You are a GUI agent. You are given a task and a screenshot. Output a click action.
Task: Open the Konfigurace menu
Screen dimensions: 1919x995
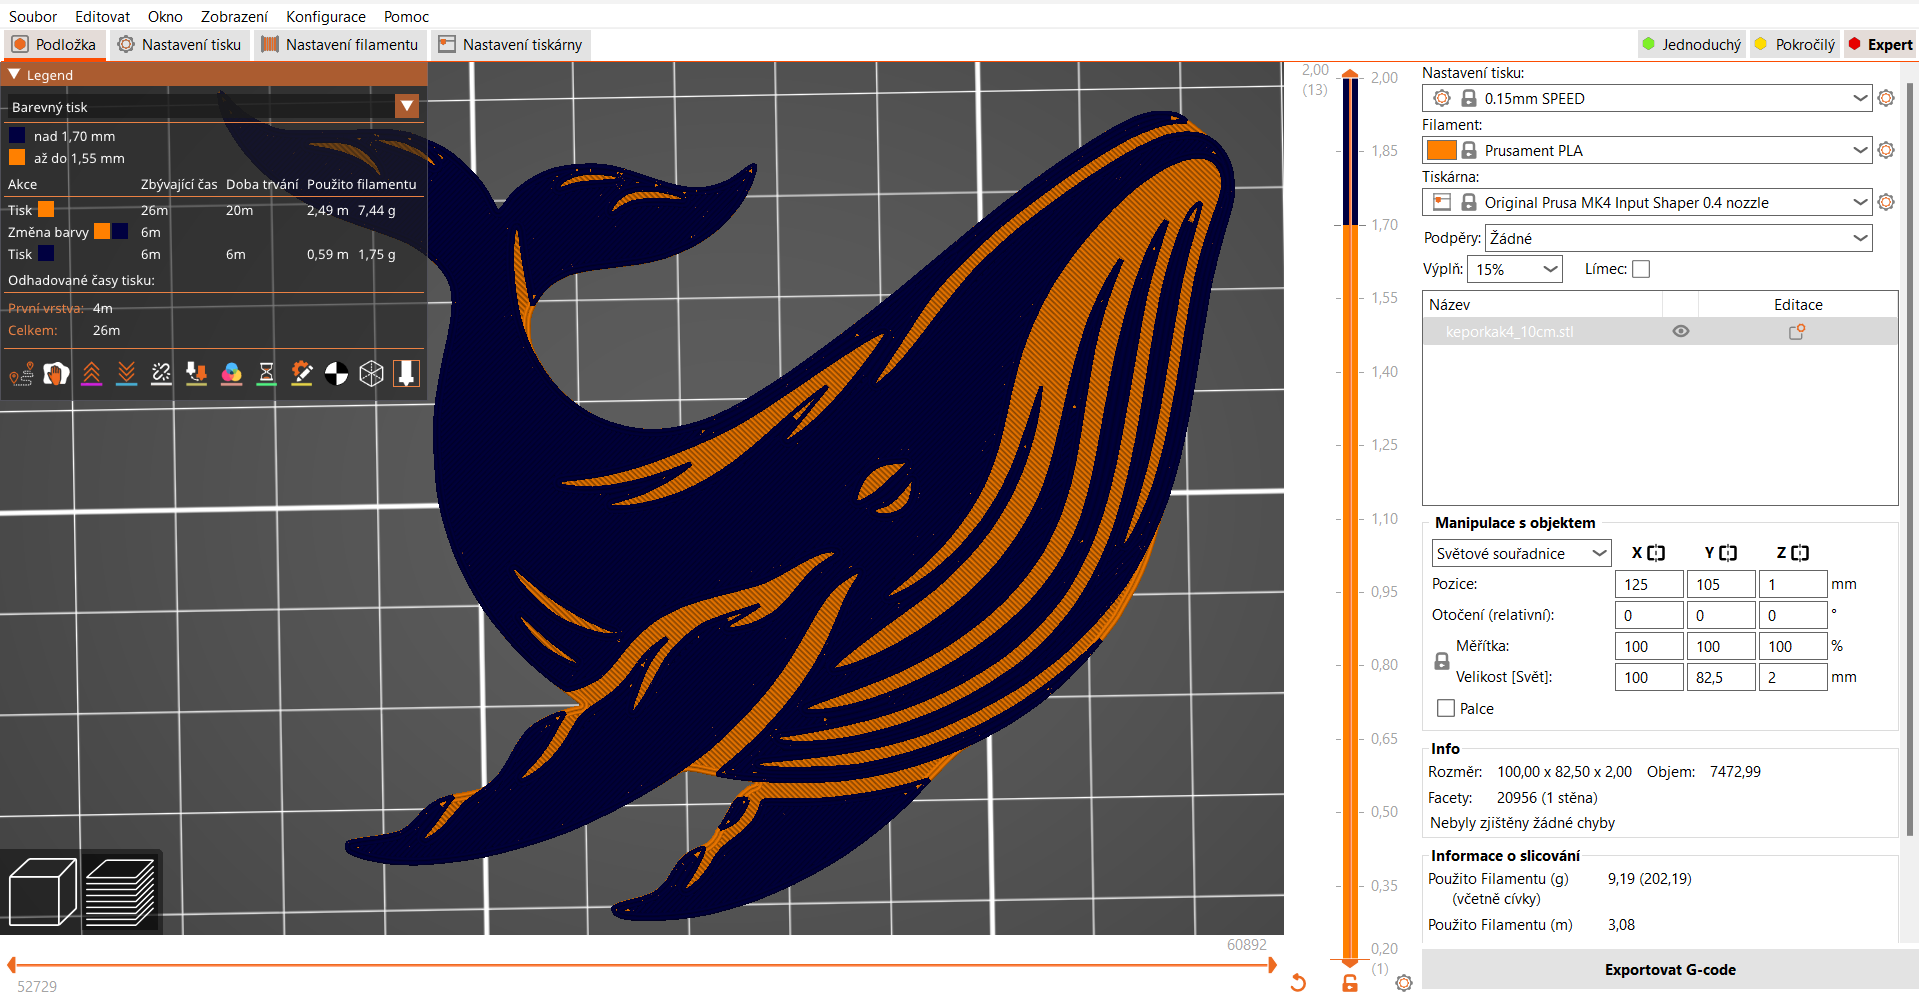pos(326,16)
